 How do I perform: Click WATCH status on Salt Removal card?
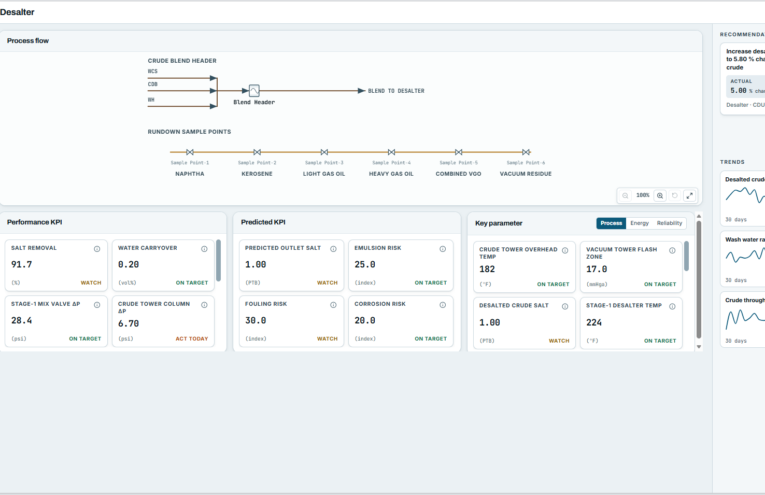coord(91,283)
